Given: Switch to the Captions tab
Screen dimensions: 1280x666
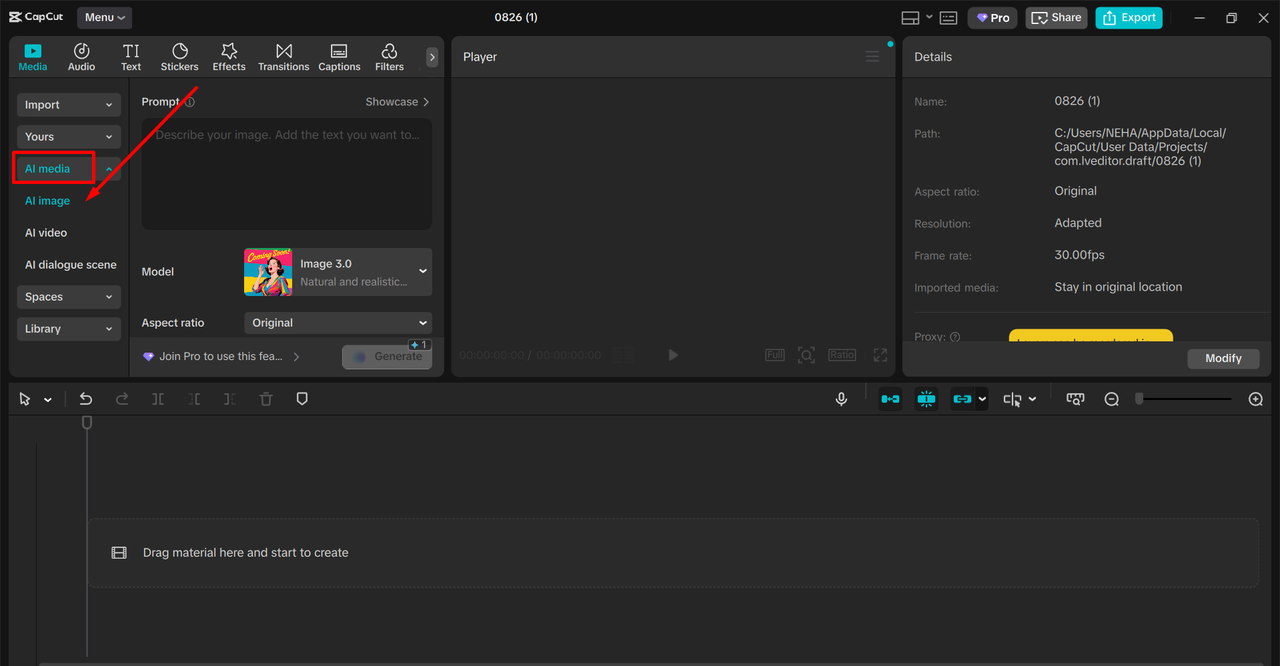Looking at the screenshot, I should [x=339, y=57].
